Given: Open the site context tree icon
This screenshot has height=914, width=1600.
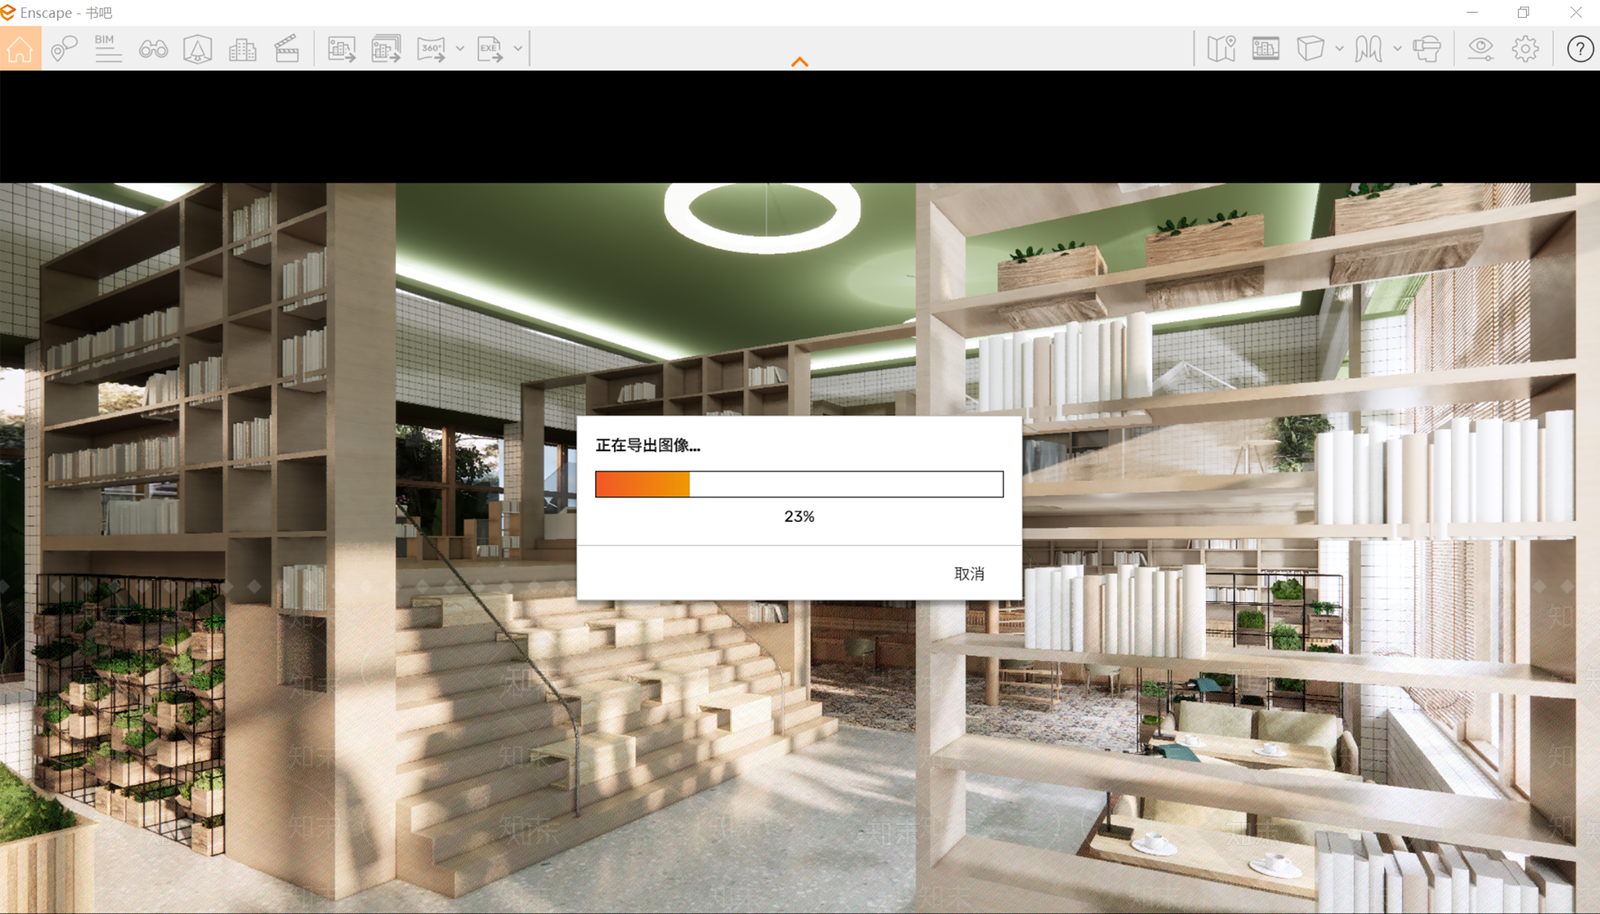Looking at the screenshot, I should 198,49.
